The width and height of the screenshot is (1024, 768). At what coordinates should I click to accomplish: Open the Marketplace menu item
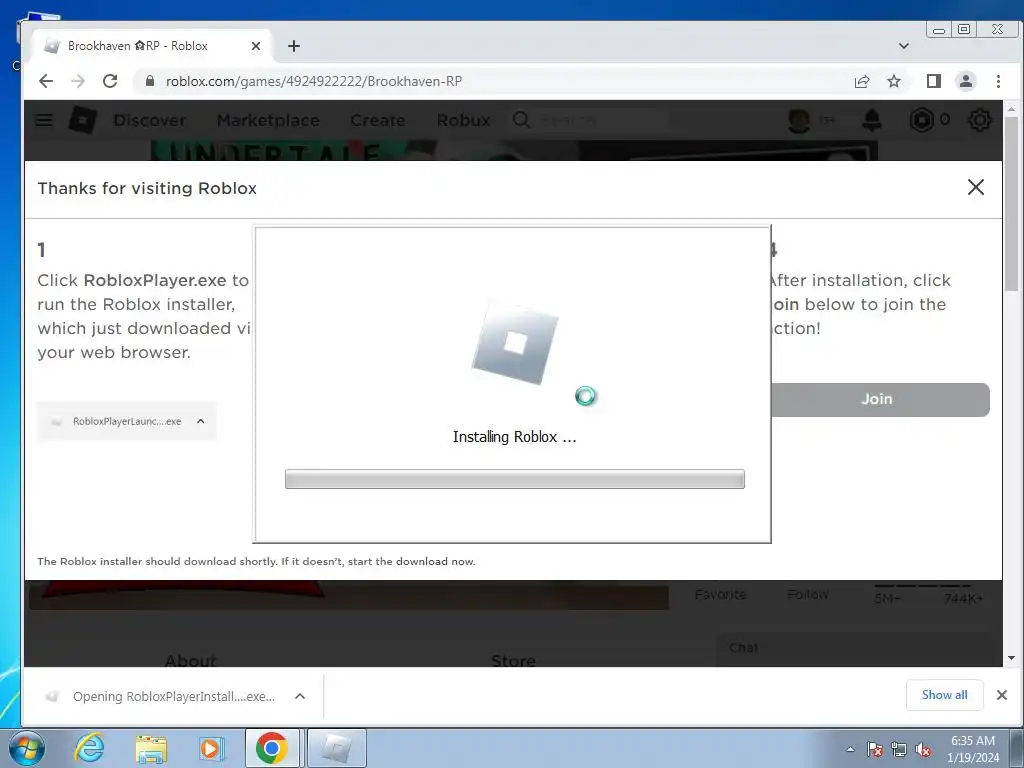(268, 120)
